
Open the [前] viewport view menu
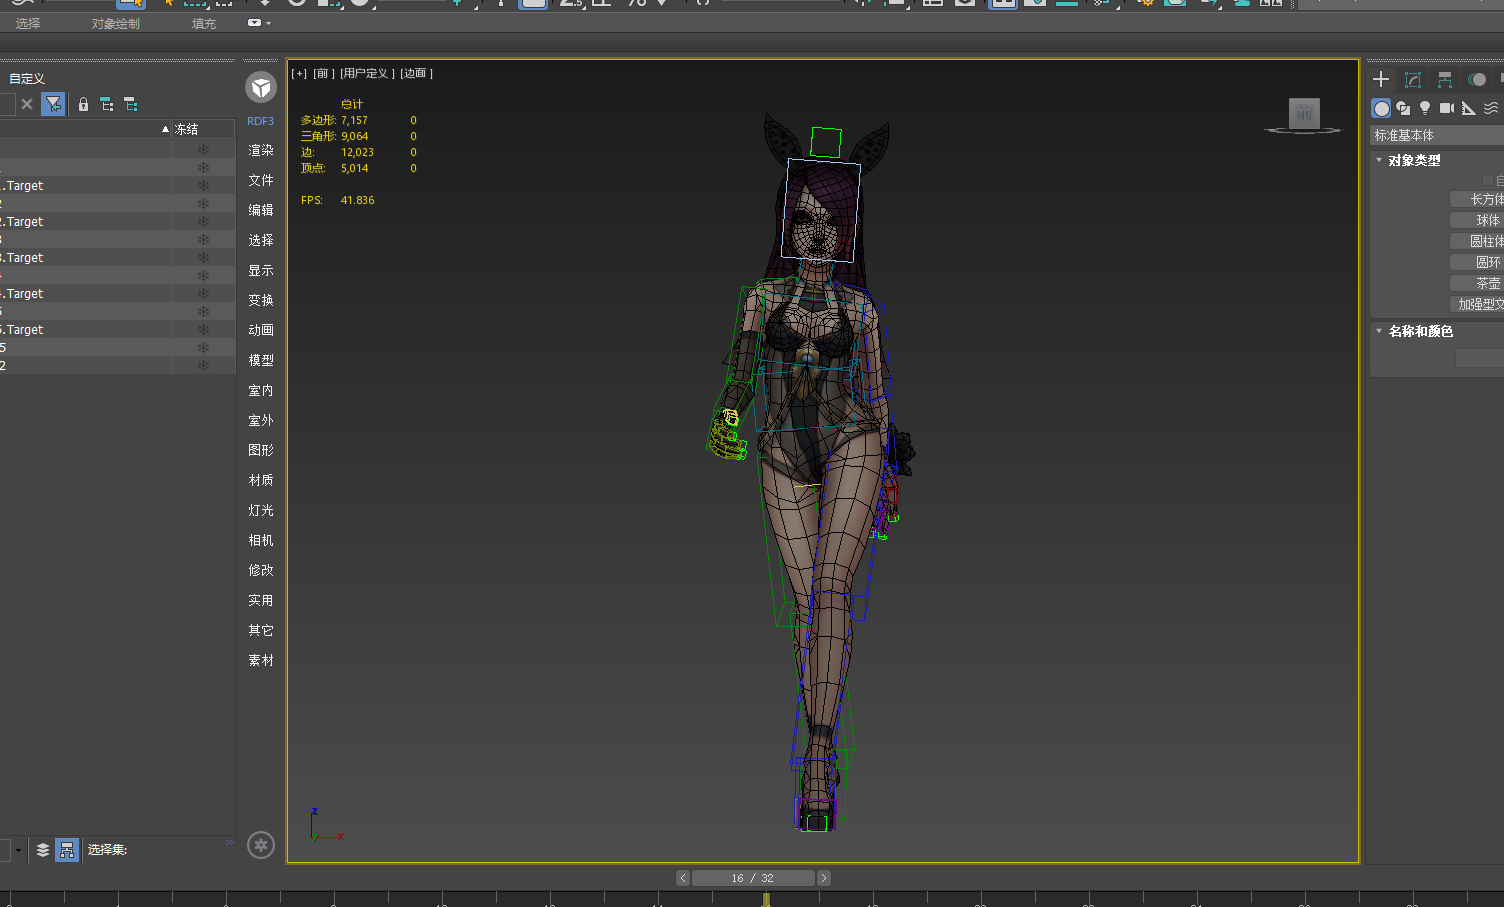click(x=323, y=73)
